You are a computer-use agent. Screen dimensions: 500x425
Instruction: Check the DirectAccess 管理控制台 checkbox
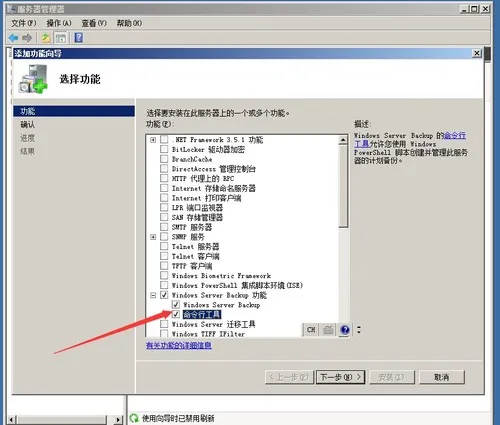tap(164, 168)
